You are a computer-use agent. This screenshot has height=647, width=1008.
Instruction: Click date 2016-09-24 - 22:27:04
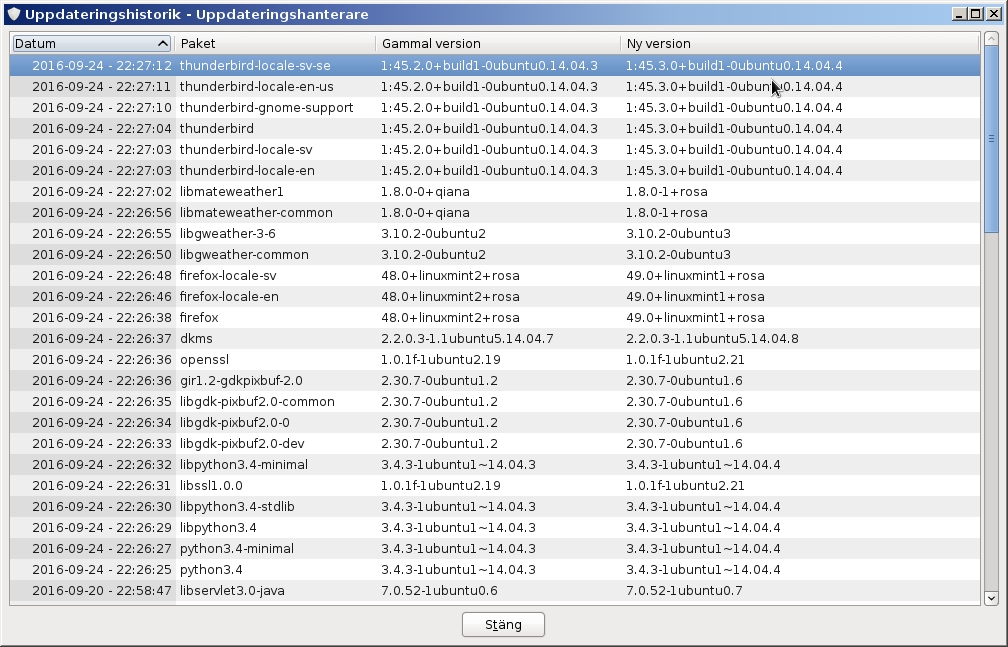pos(102,129)
